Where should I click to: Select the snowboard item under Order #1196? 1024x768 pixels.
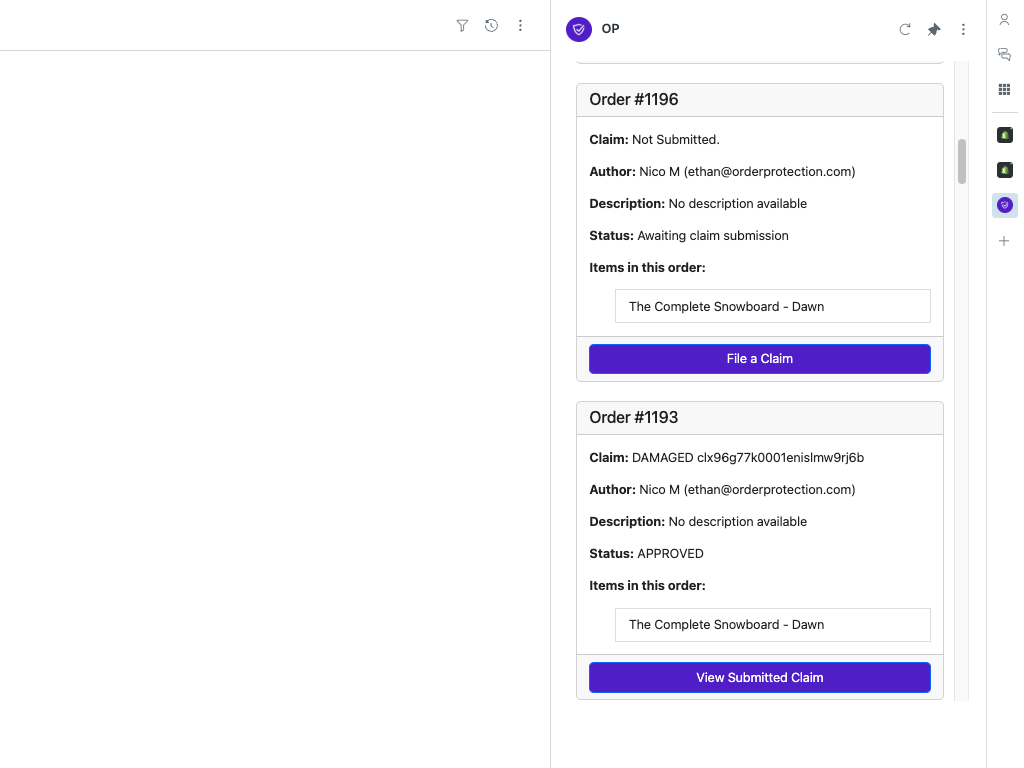772,307
